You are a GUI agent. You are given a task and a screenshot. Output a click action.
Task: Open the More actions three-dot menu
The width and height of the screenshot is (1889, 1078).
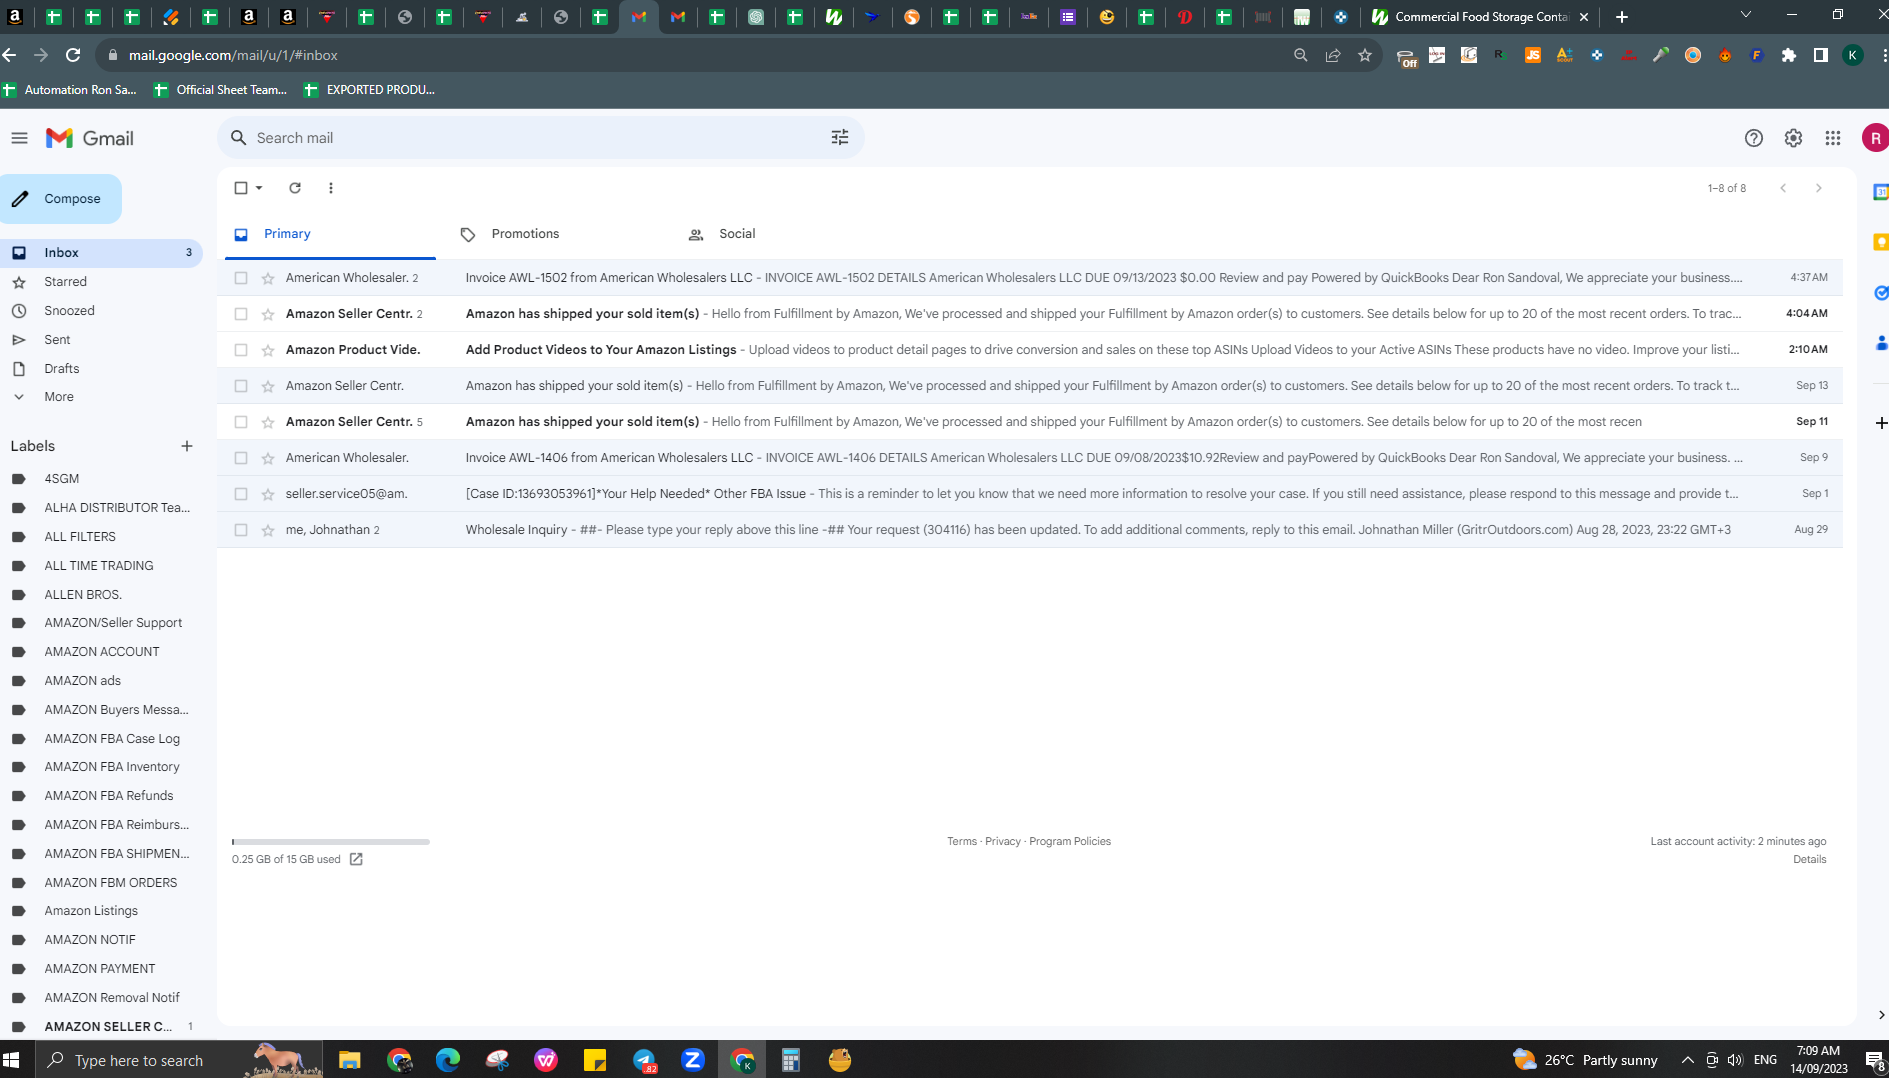click(331, 188)
